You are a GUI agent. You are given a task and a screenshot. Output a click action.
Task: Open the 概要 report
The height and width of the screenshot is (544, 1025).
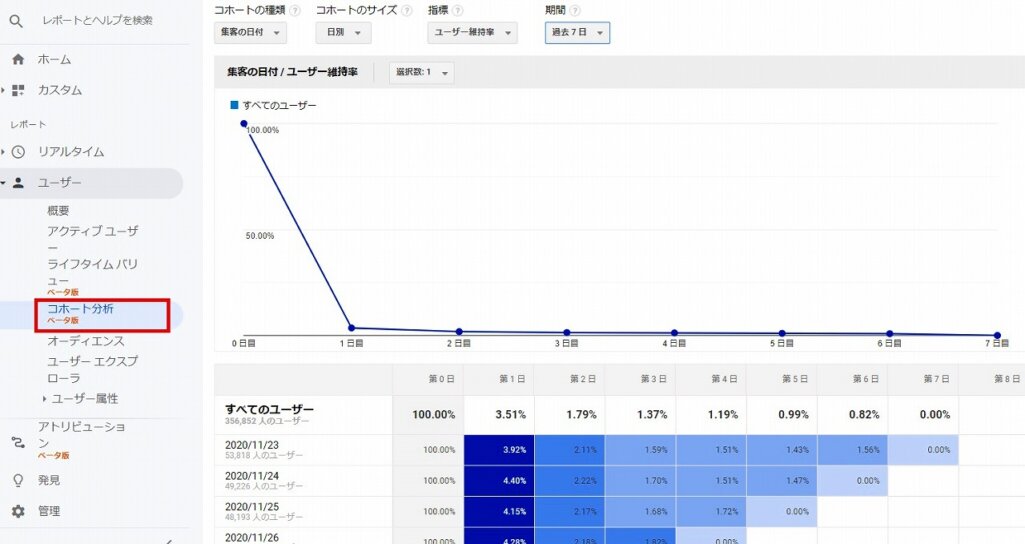pyautogui.click(x=58, y=211)
